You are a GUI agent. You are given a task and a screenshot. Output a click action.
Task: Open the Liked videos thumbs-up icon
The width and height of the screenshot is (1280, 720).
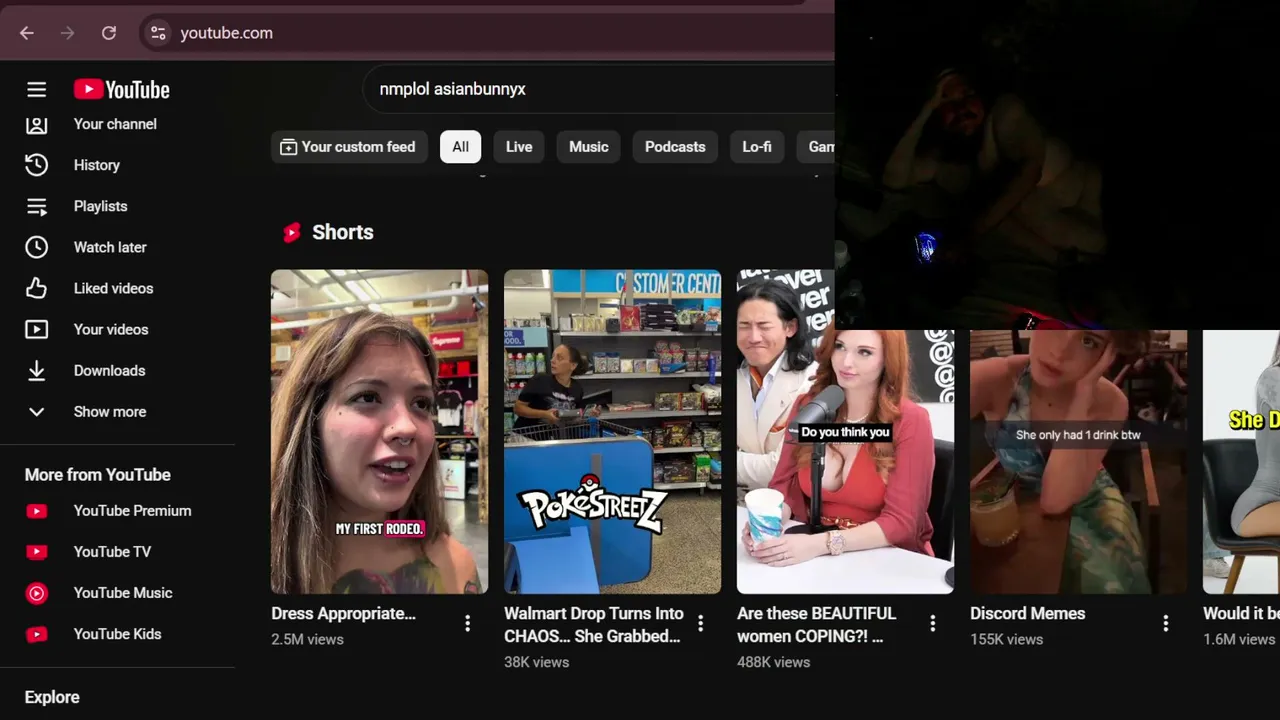pos(36,288)
